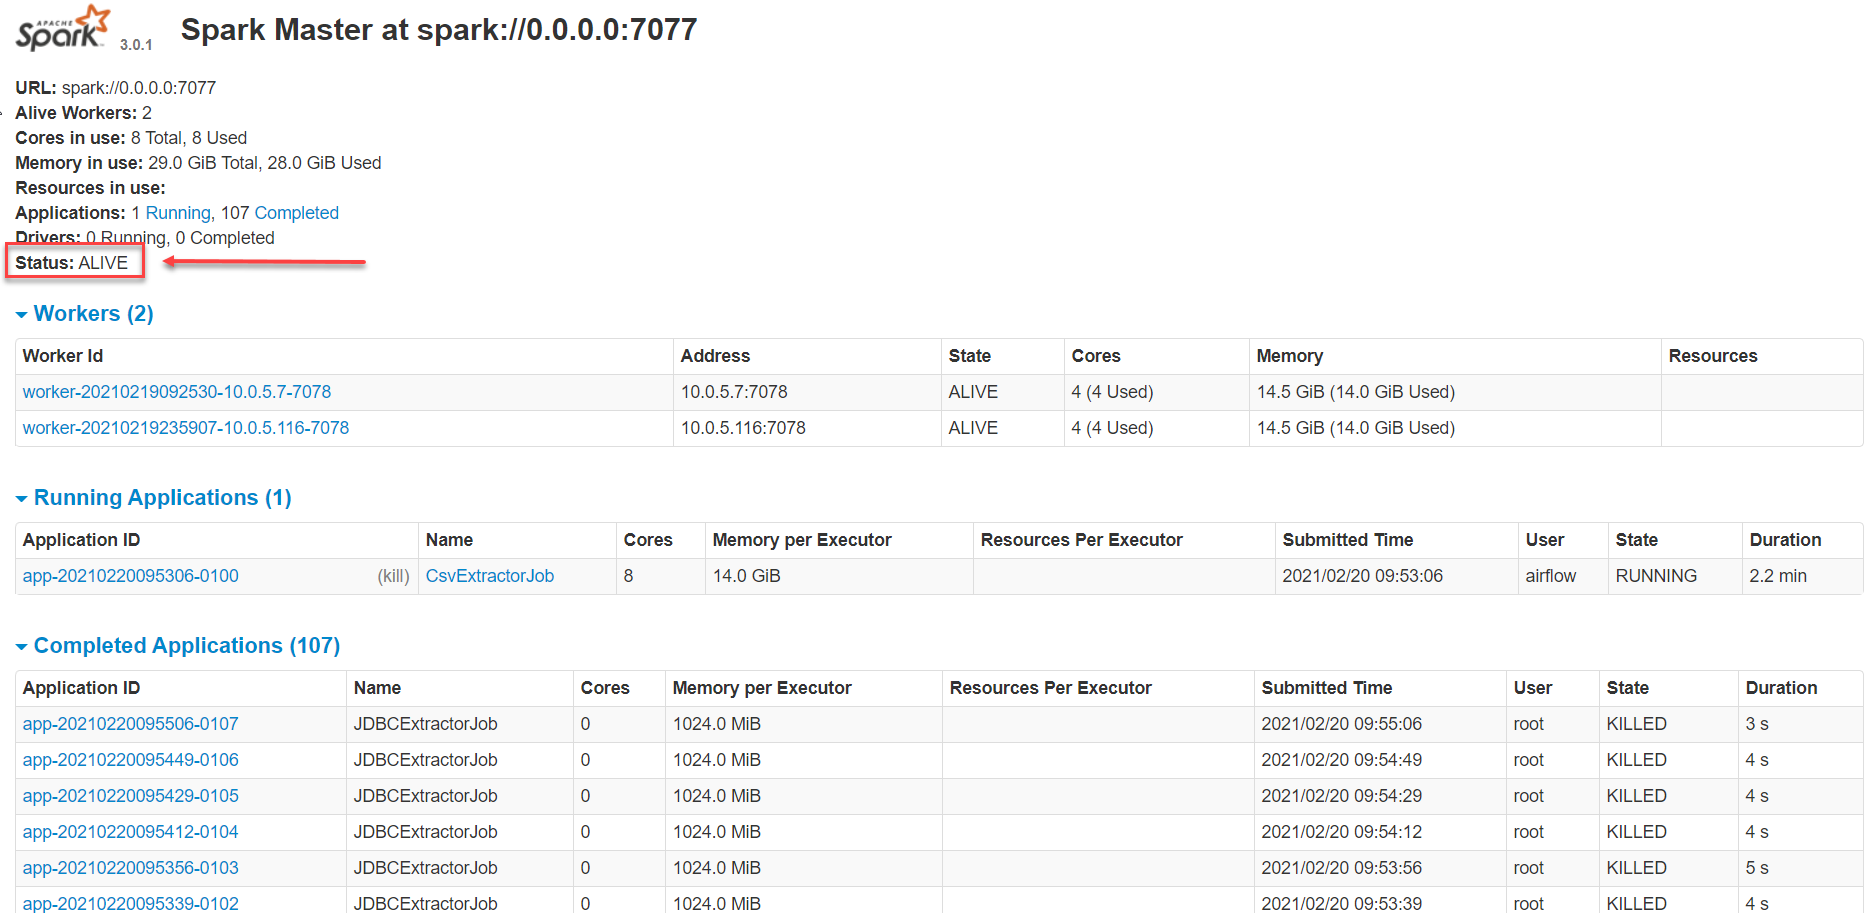Click the Worker Id column header
The width and height of the screenshot is (1867, 913).
[63, 356]
